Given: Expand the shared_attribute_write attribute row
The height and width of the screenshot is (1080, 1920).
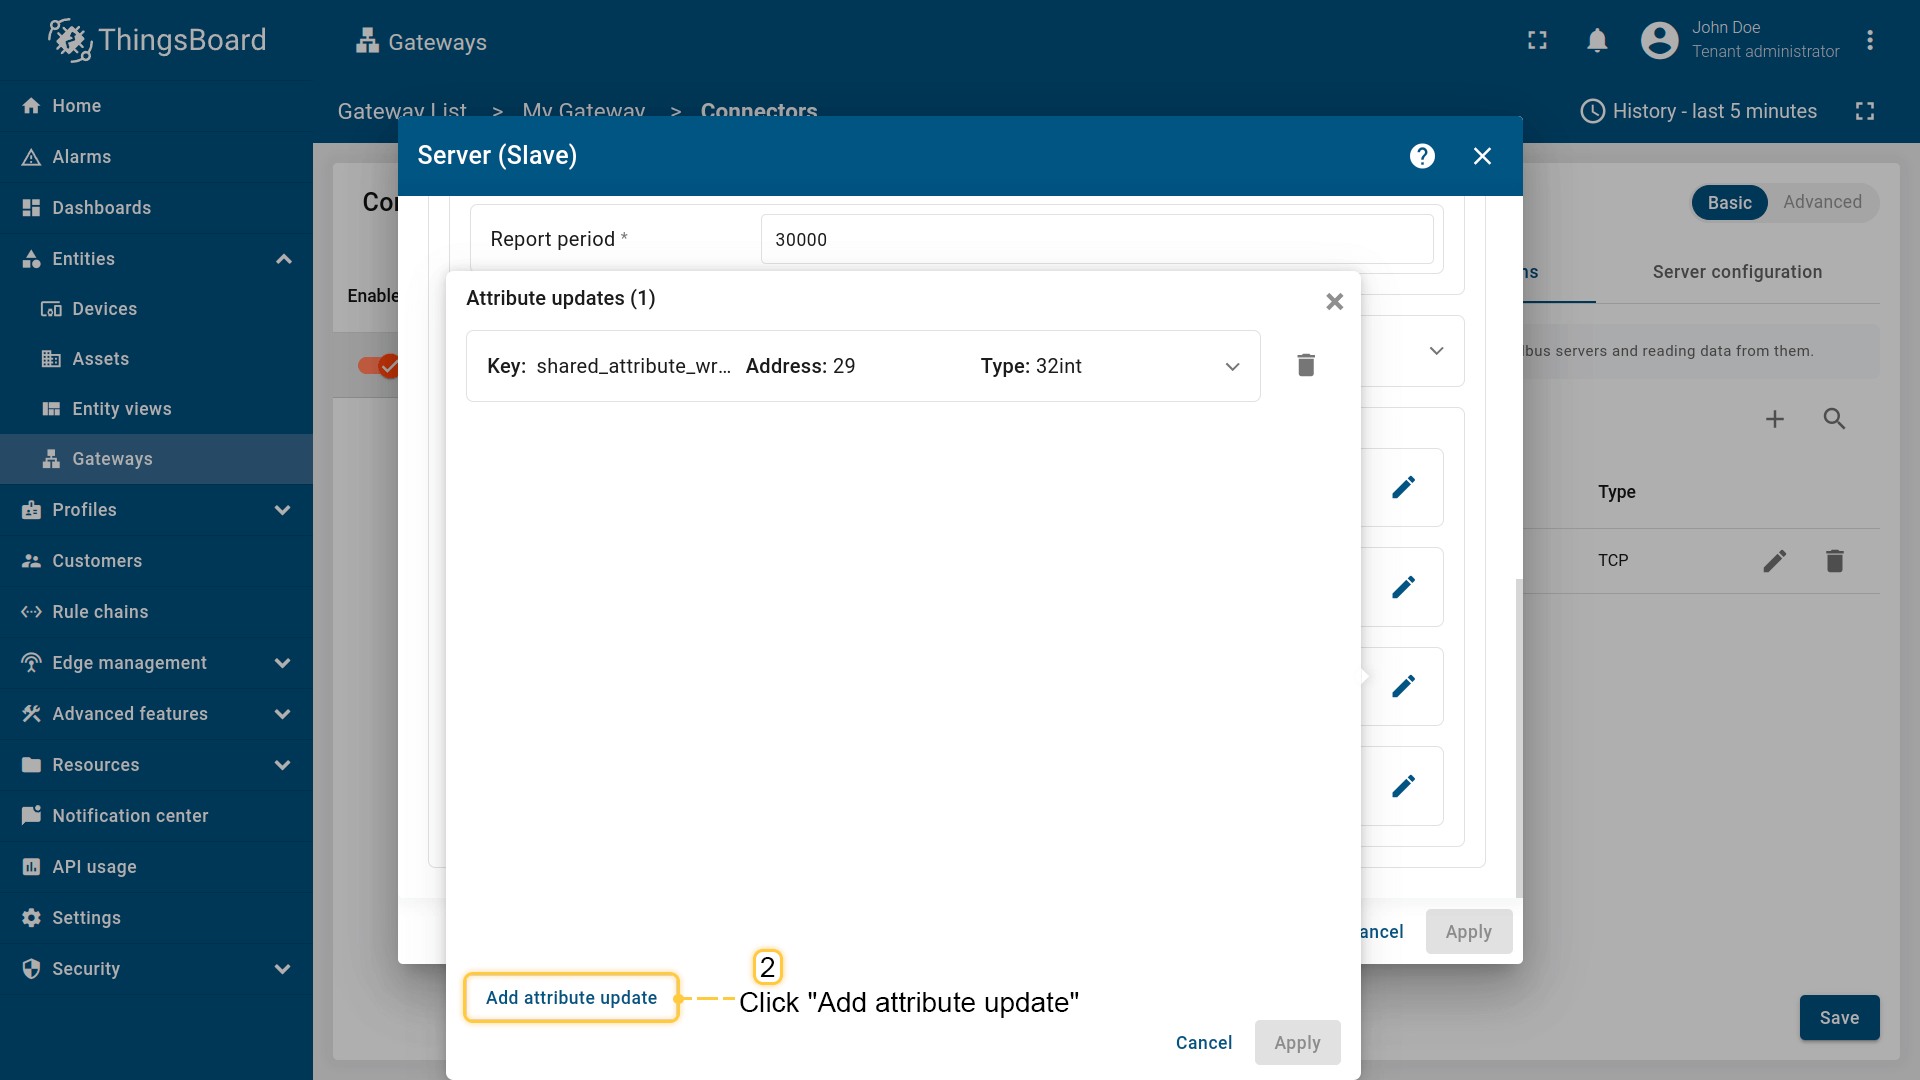Looking at the screenshot, I should click(1232, 367).
